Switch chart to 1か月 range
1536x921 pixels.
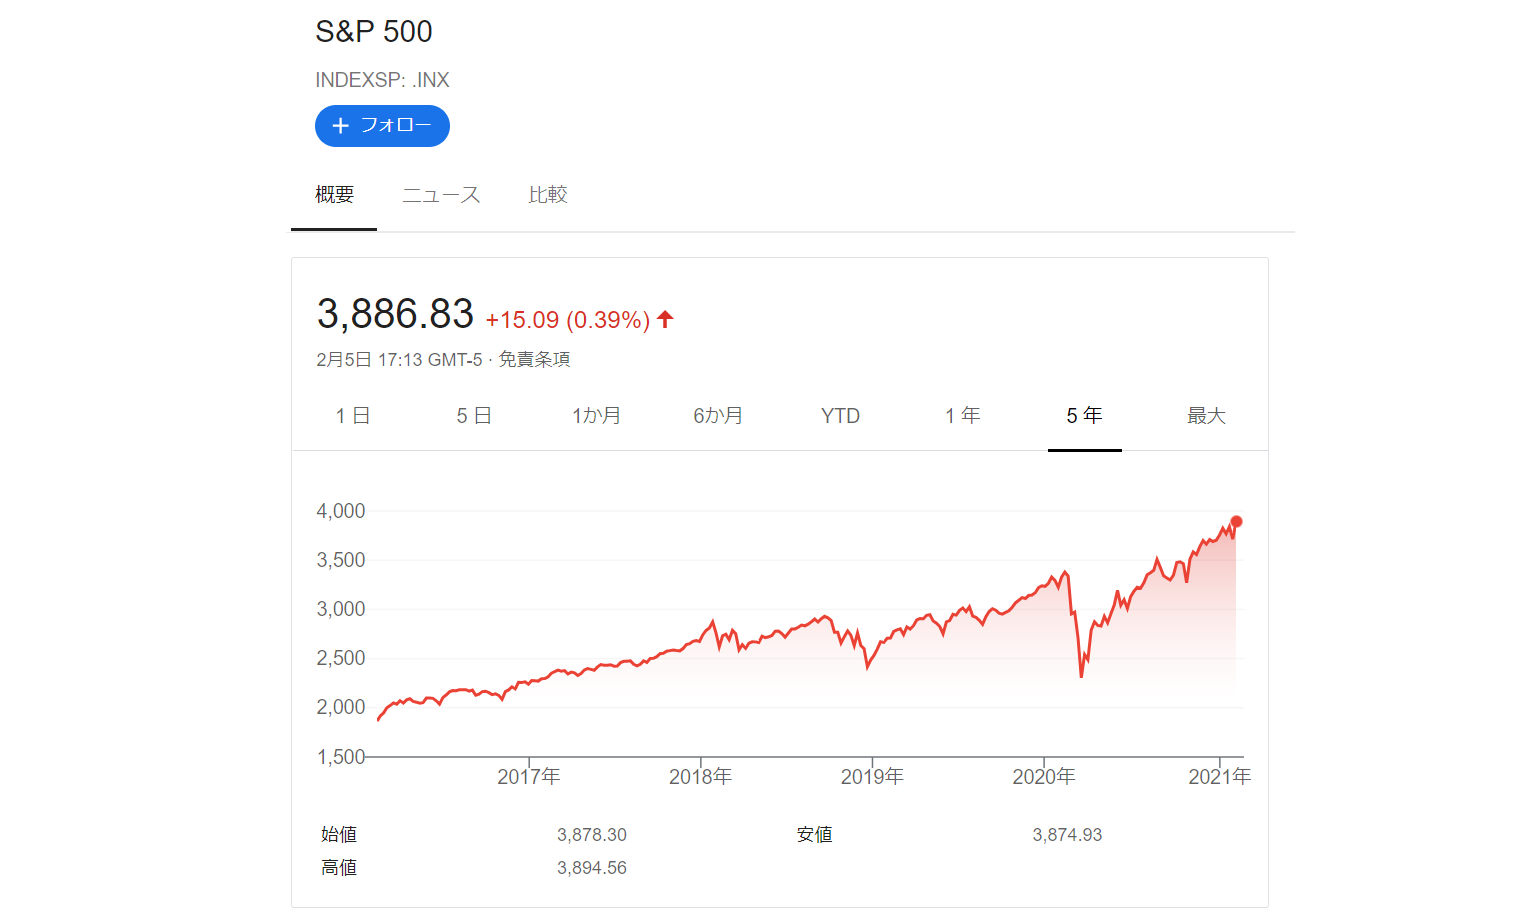(x=596, y=416)
